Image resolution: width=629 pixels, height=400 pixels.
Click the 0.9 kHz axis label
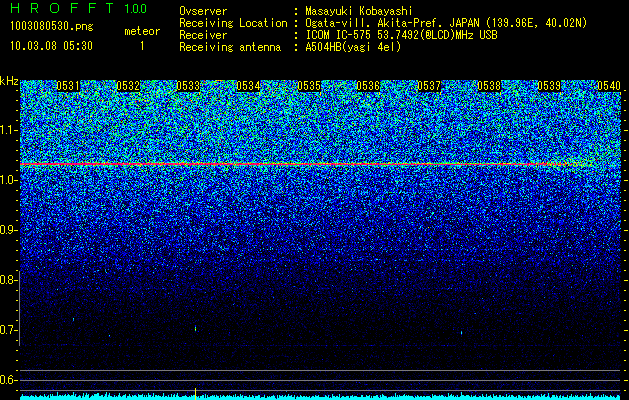tap(8, 230)
